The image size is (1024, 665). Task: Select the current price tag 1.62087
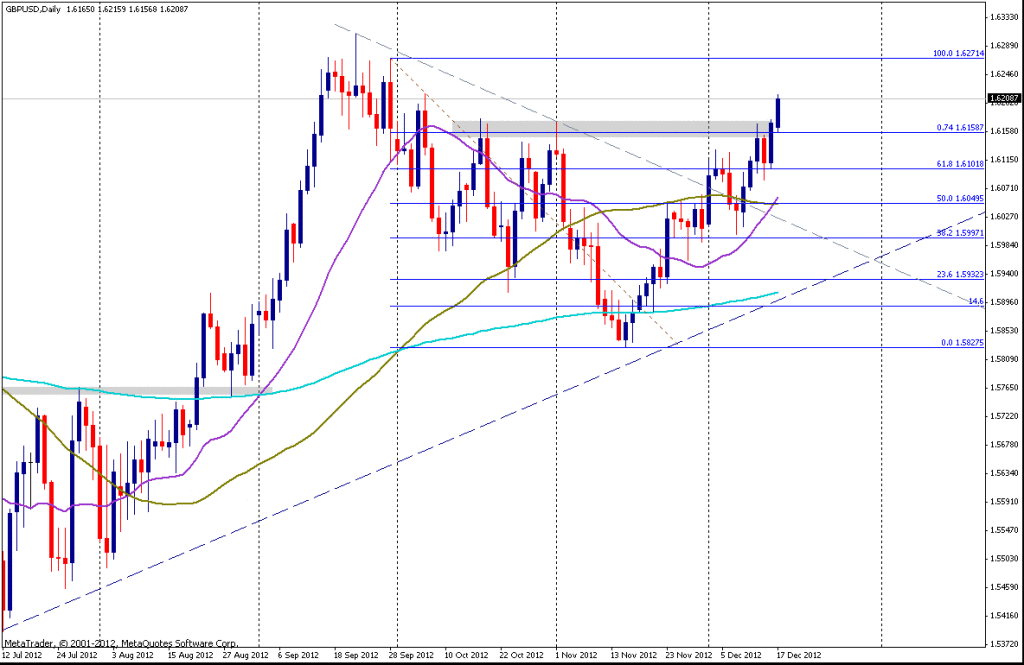[x=1003, y=98]
